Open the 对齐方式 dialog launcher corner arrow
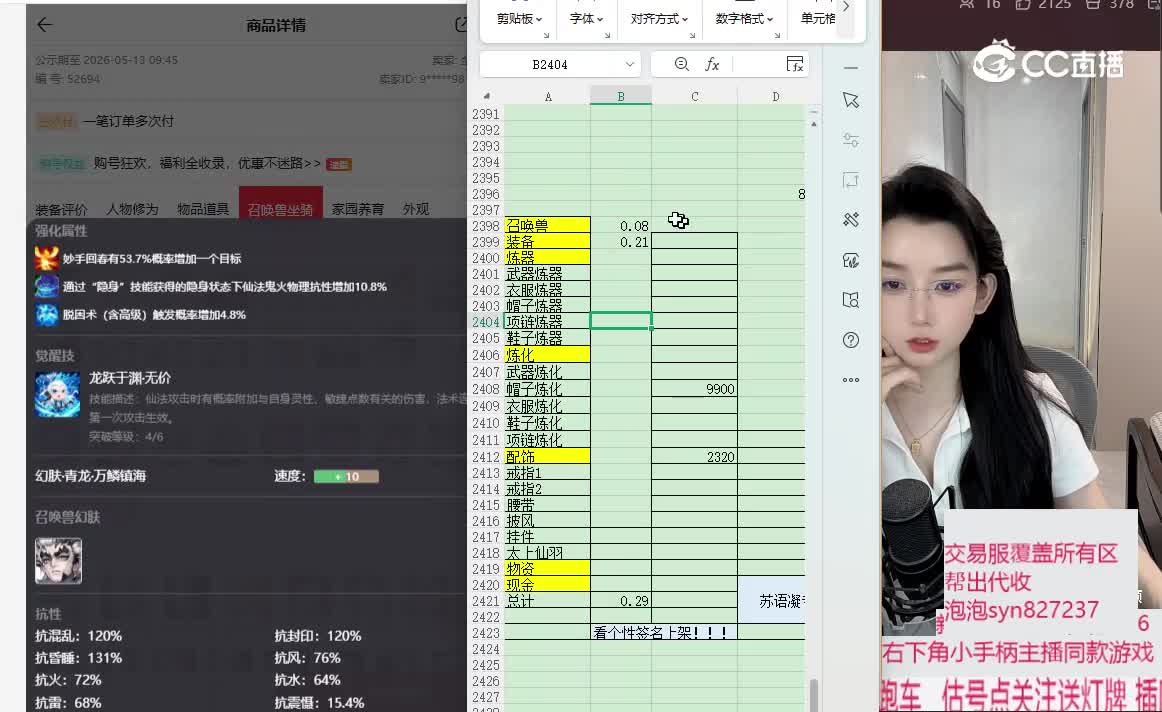Screen dimensions: 1162x712 [691, 36]
